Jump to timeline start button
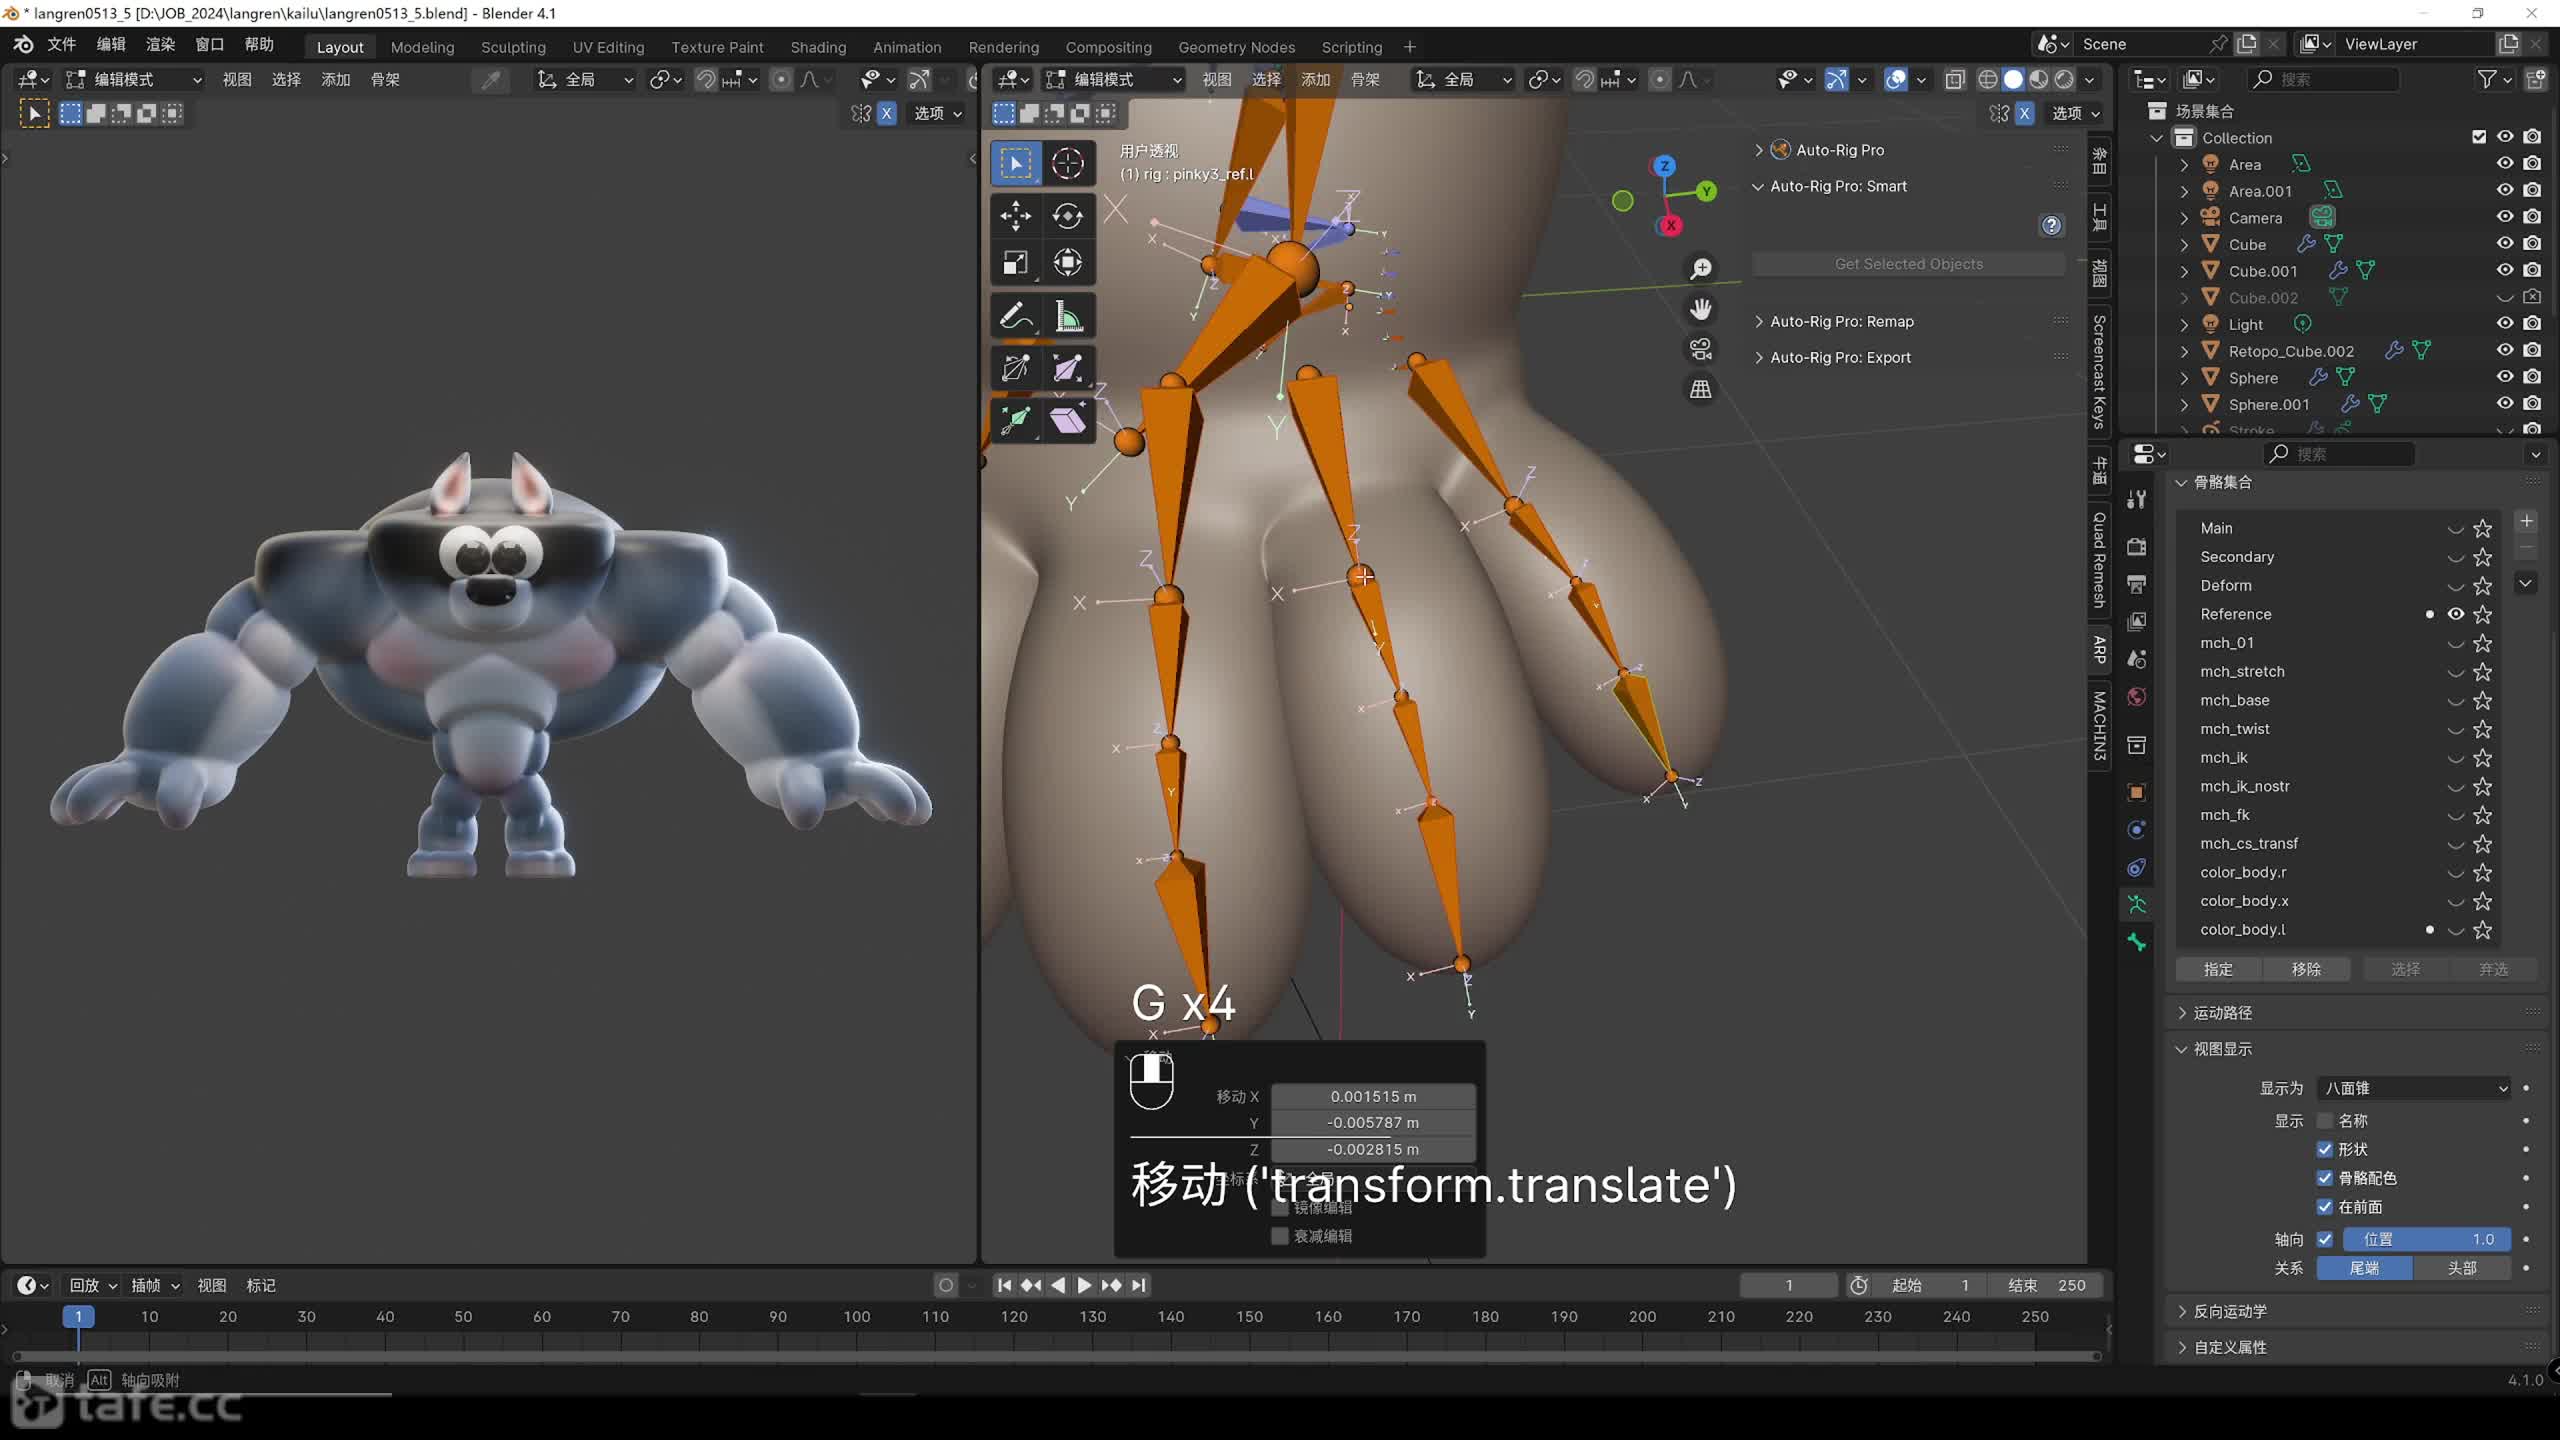Screen dimensions: 2560x1440 point(1005,1285)
